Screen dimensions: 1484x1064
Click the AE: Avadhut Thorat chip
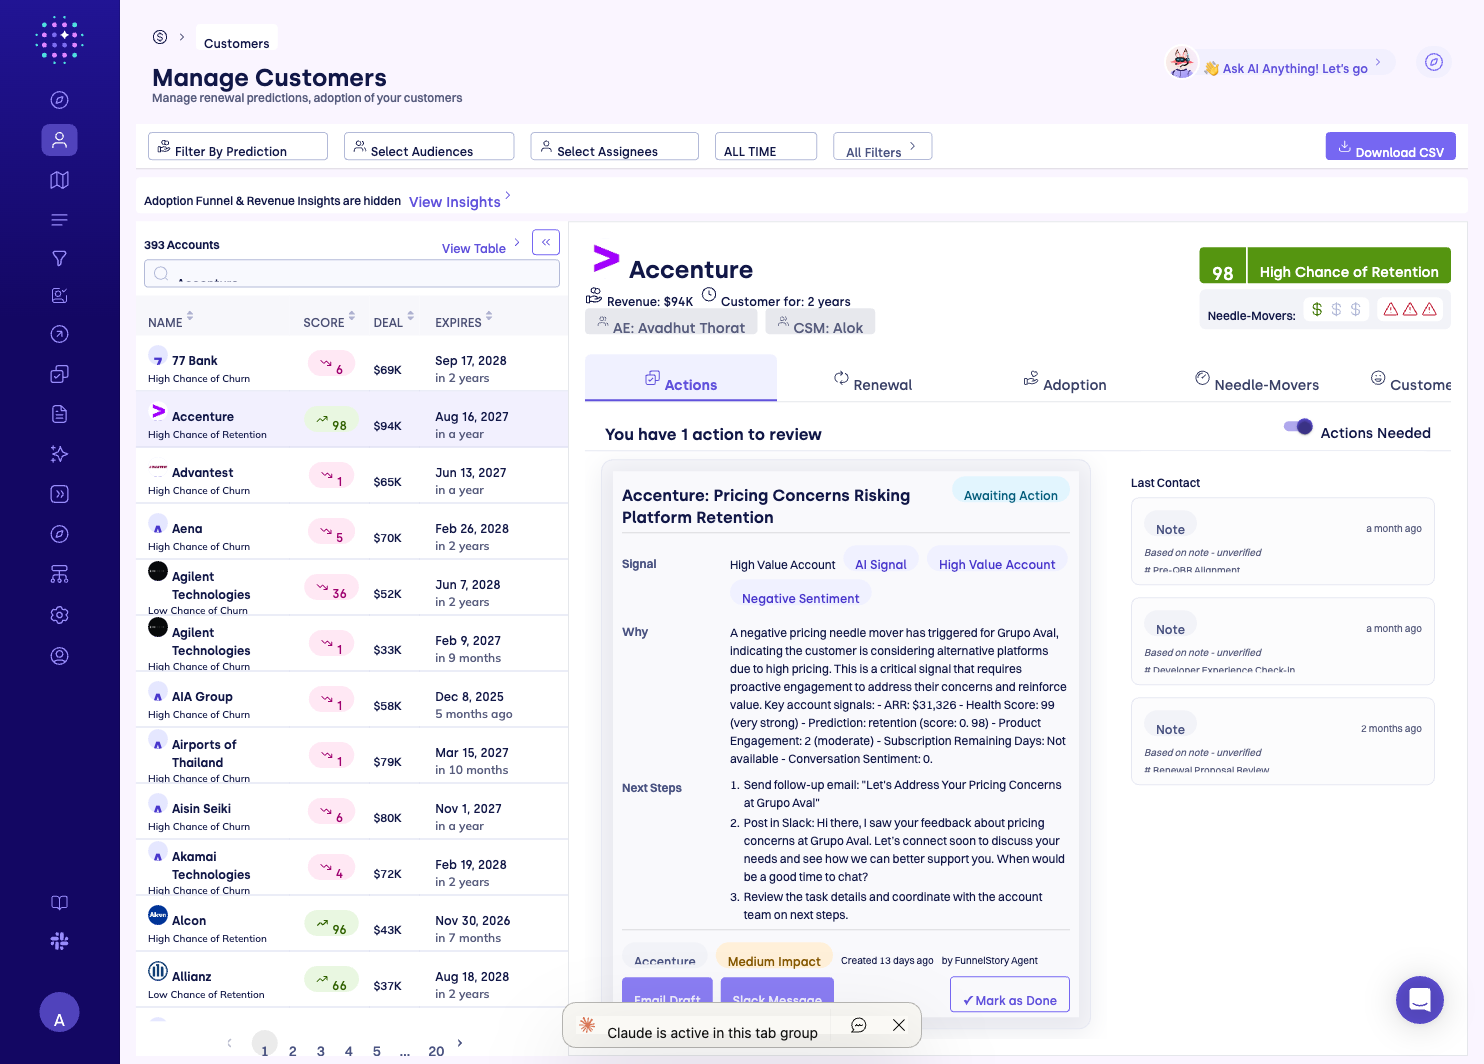click(x=671, y=322)
